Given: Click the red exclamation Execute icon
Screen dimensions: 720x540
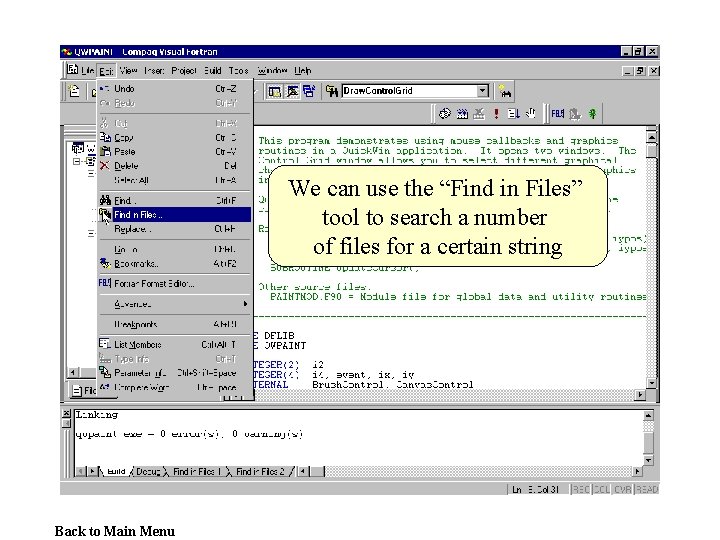Looking at the screenshot, I should point(496,113).
